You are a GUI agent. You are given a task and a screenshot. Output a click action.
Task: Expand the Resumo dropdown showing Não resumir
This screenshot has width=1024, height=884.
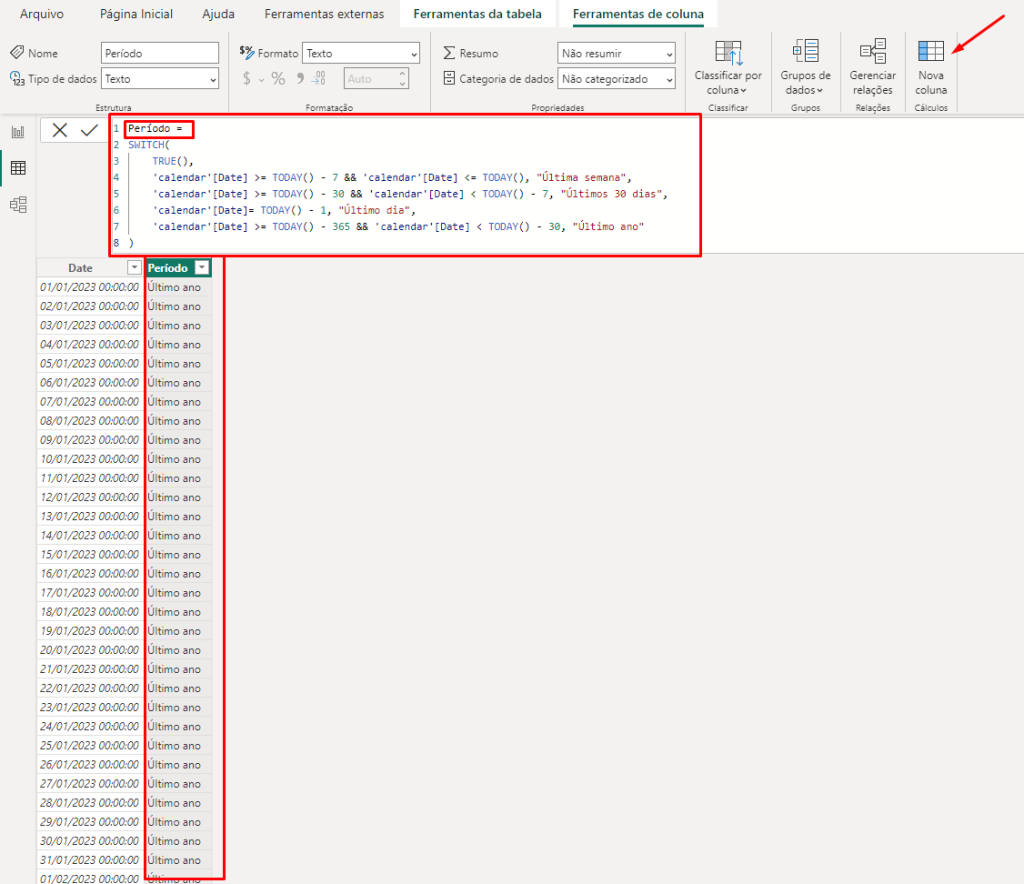click(x=616, y=53)
